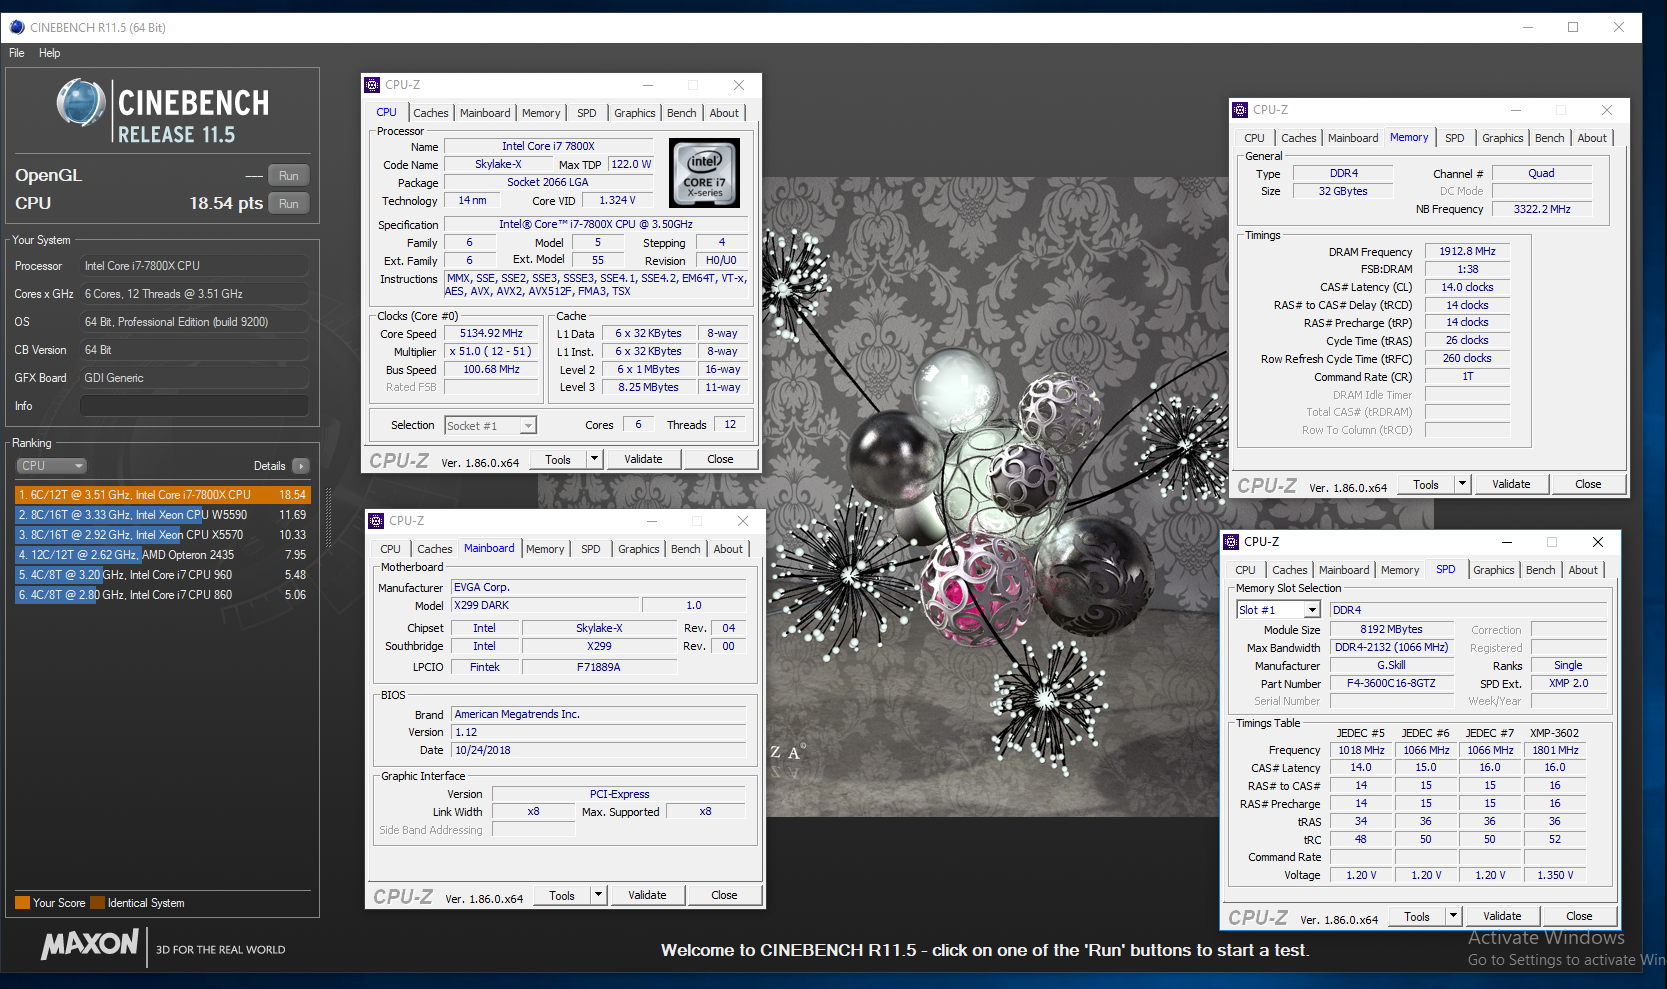Click Close in the Mainboard window

click(x=724, y=896)
